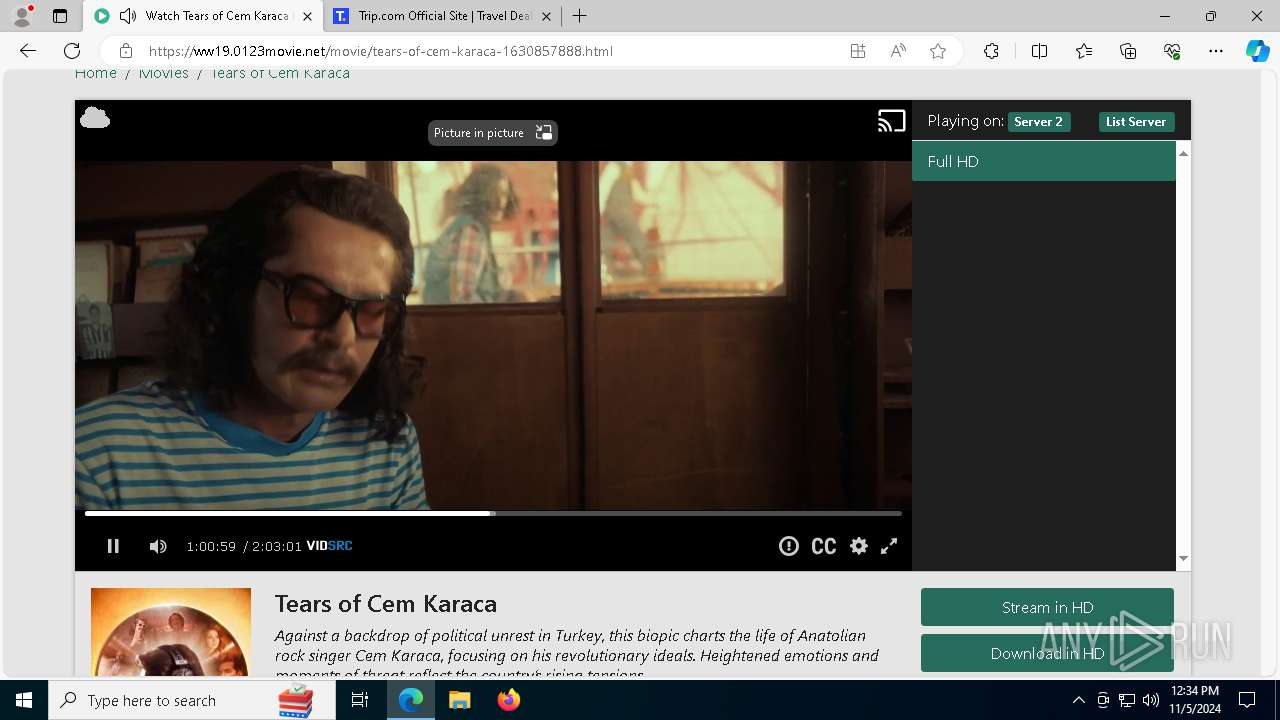Viewport: 1280px width, 720px height.
Task: Open the Copilot sidebar
Action: click(1257, 51)
